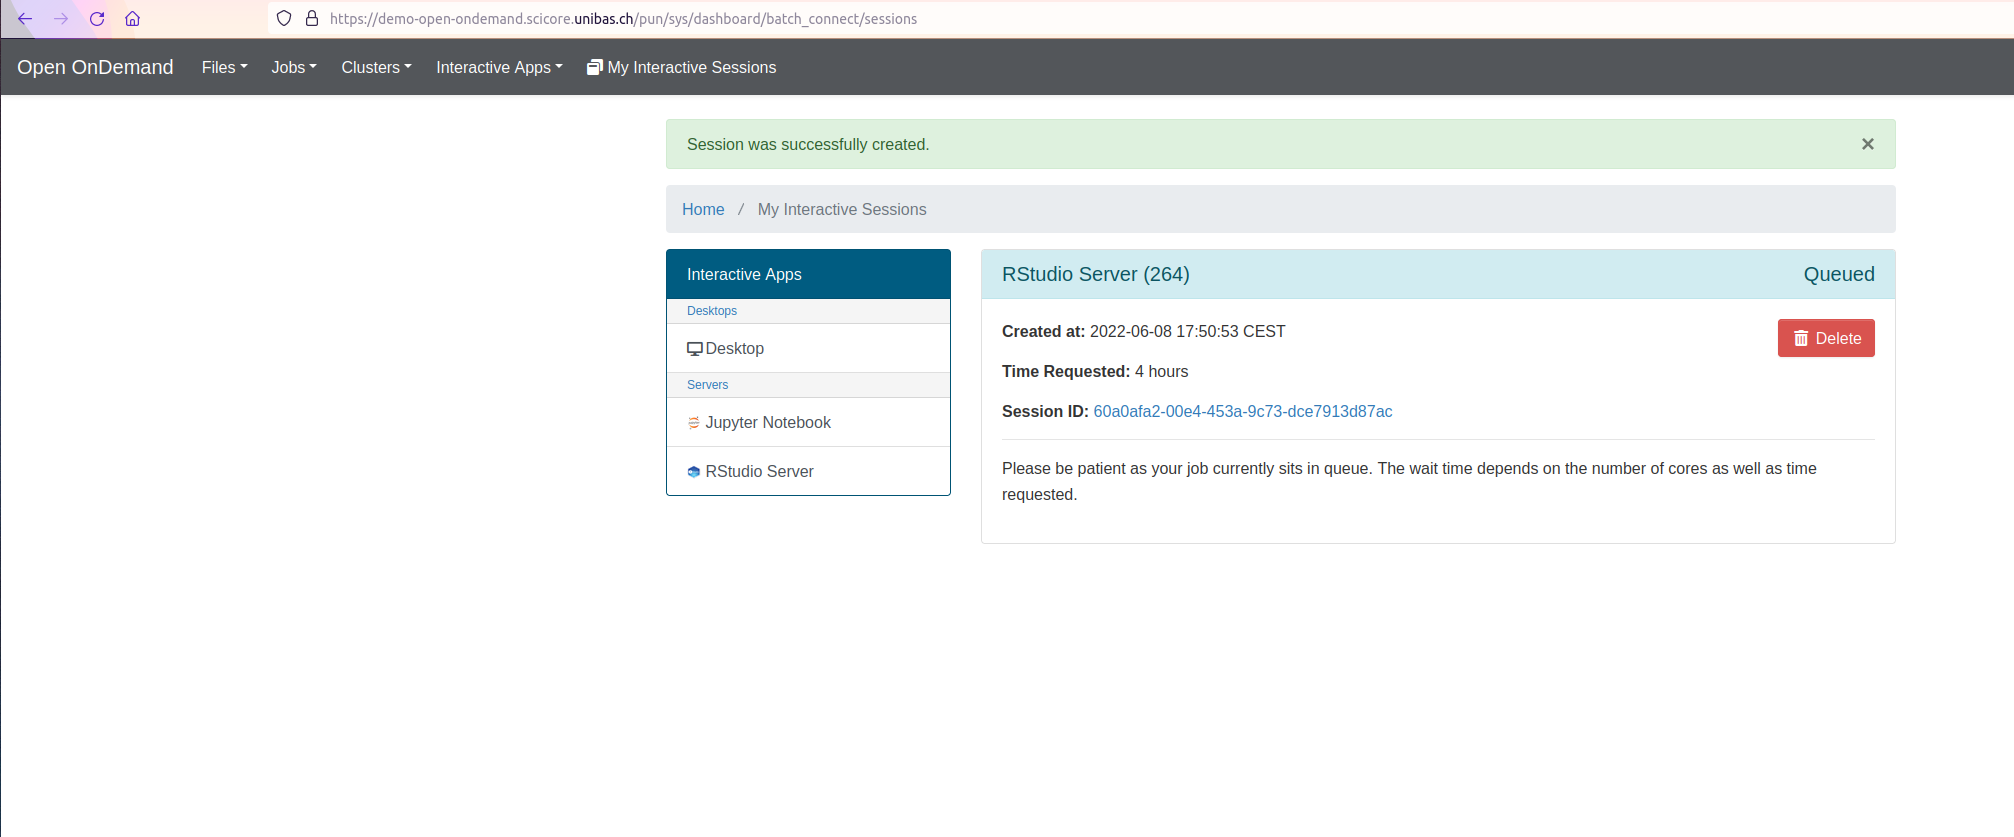Launch the Desktop app from sidebar
Viewport: 2014px width, 837px height.
[808, 348]
